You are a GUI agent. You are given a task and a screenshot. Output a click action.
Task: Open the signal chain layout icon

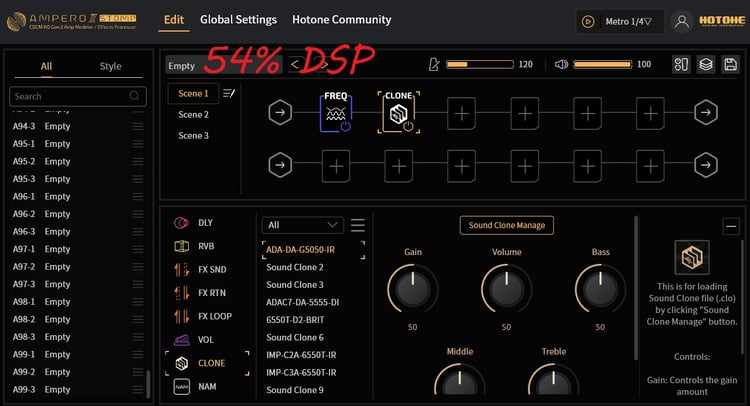pyautogui.click(x=681, y=64)
